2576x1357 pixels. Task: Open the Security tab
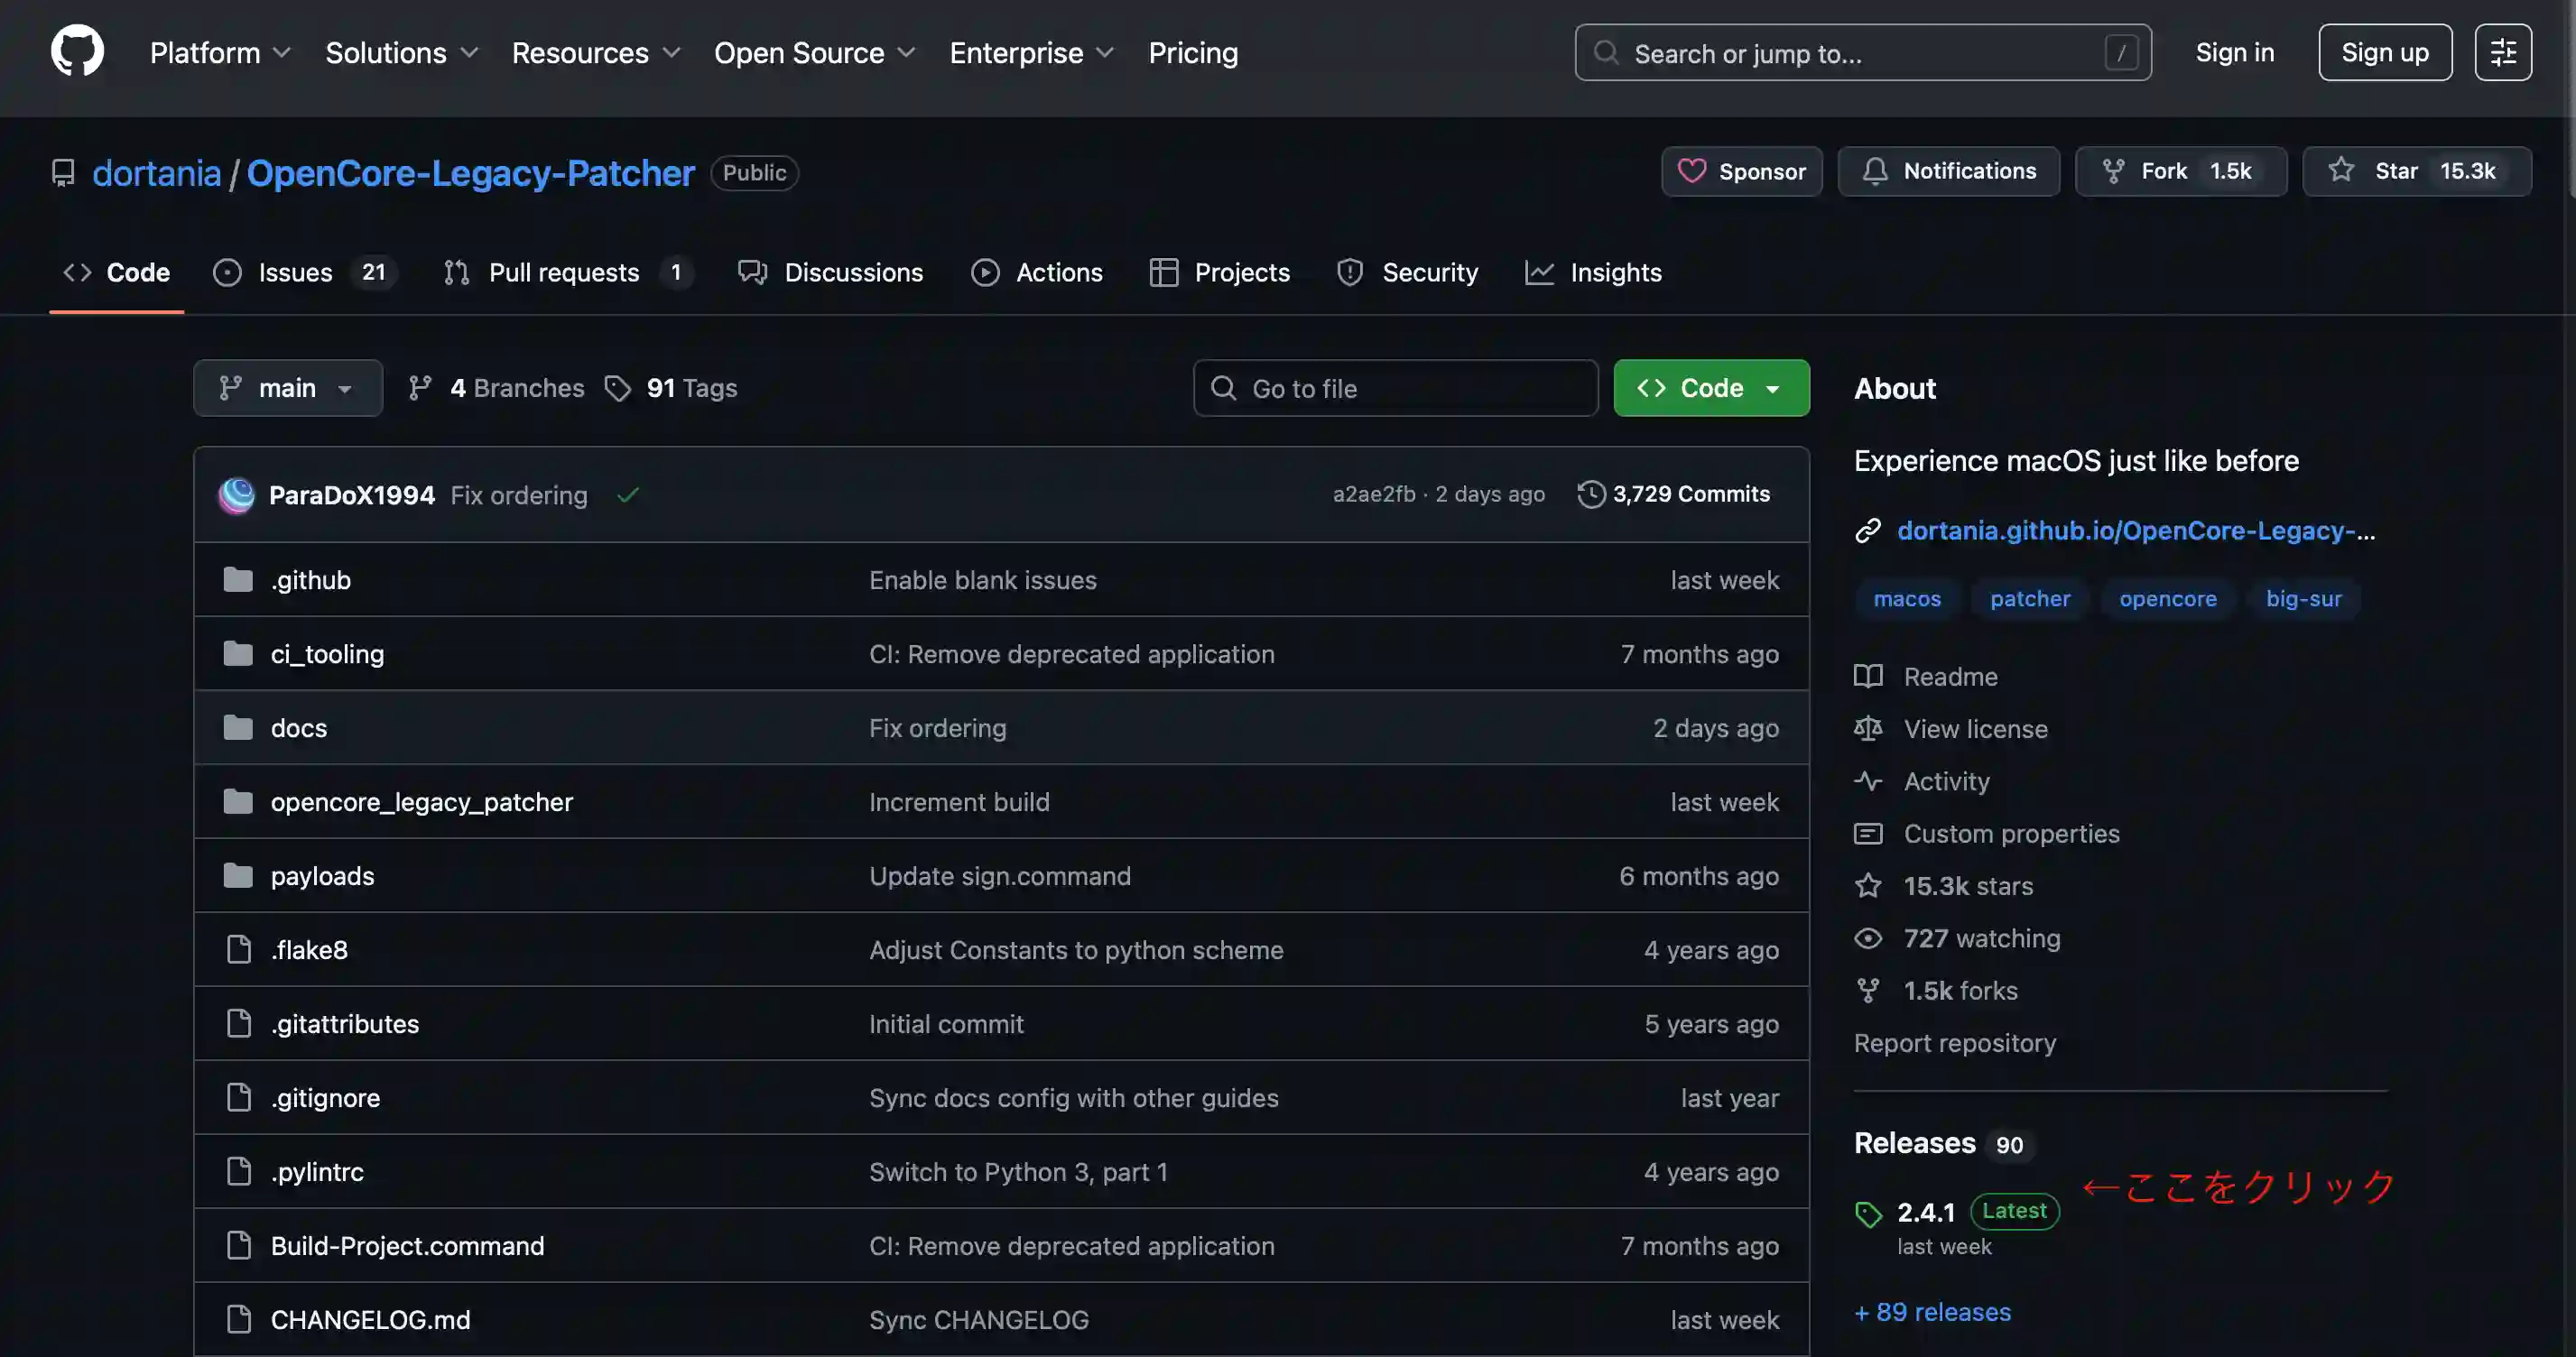pyautogui.click(x=1407, y=272)
